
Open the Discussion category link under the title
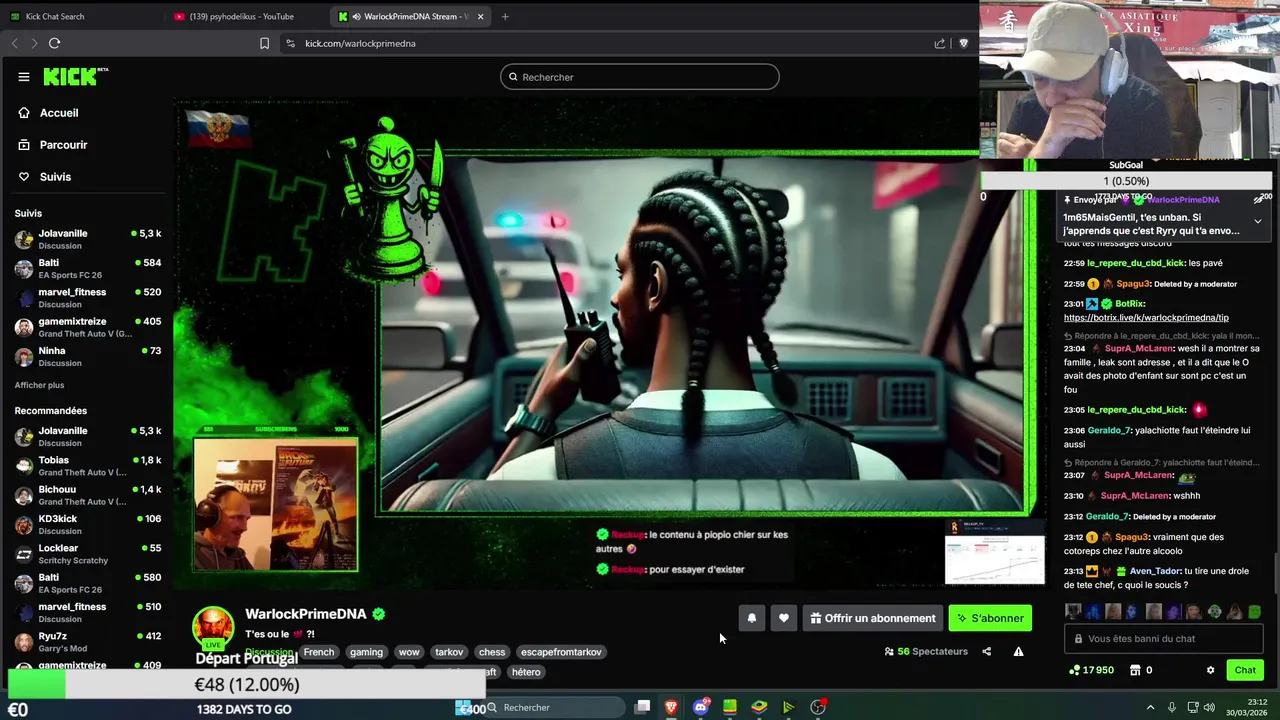tap(269, 652)
